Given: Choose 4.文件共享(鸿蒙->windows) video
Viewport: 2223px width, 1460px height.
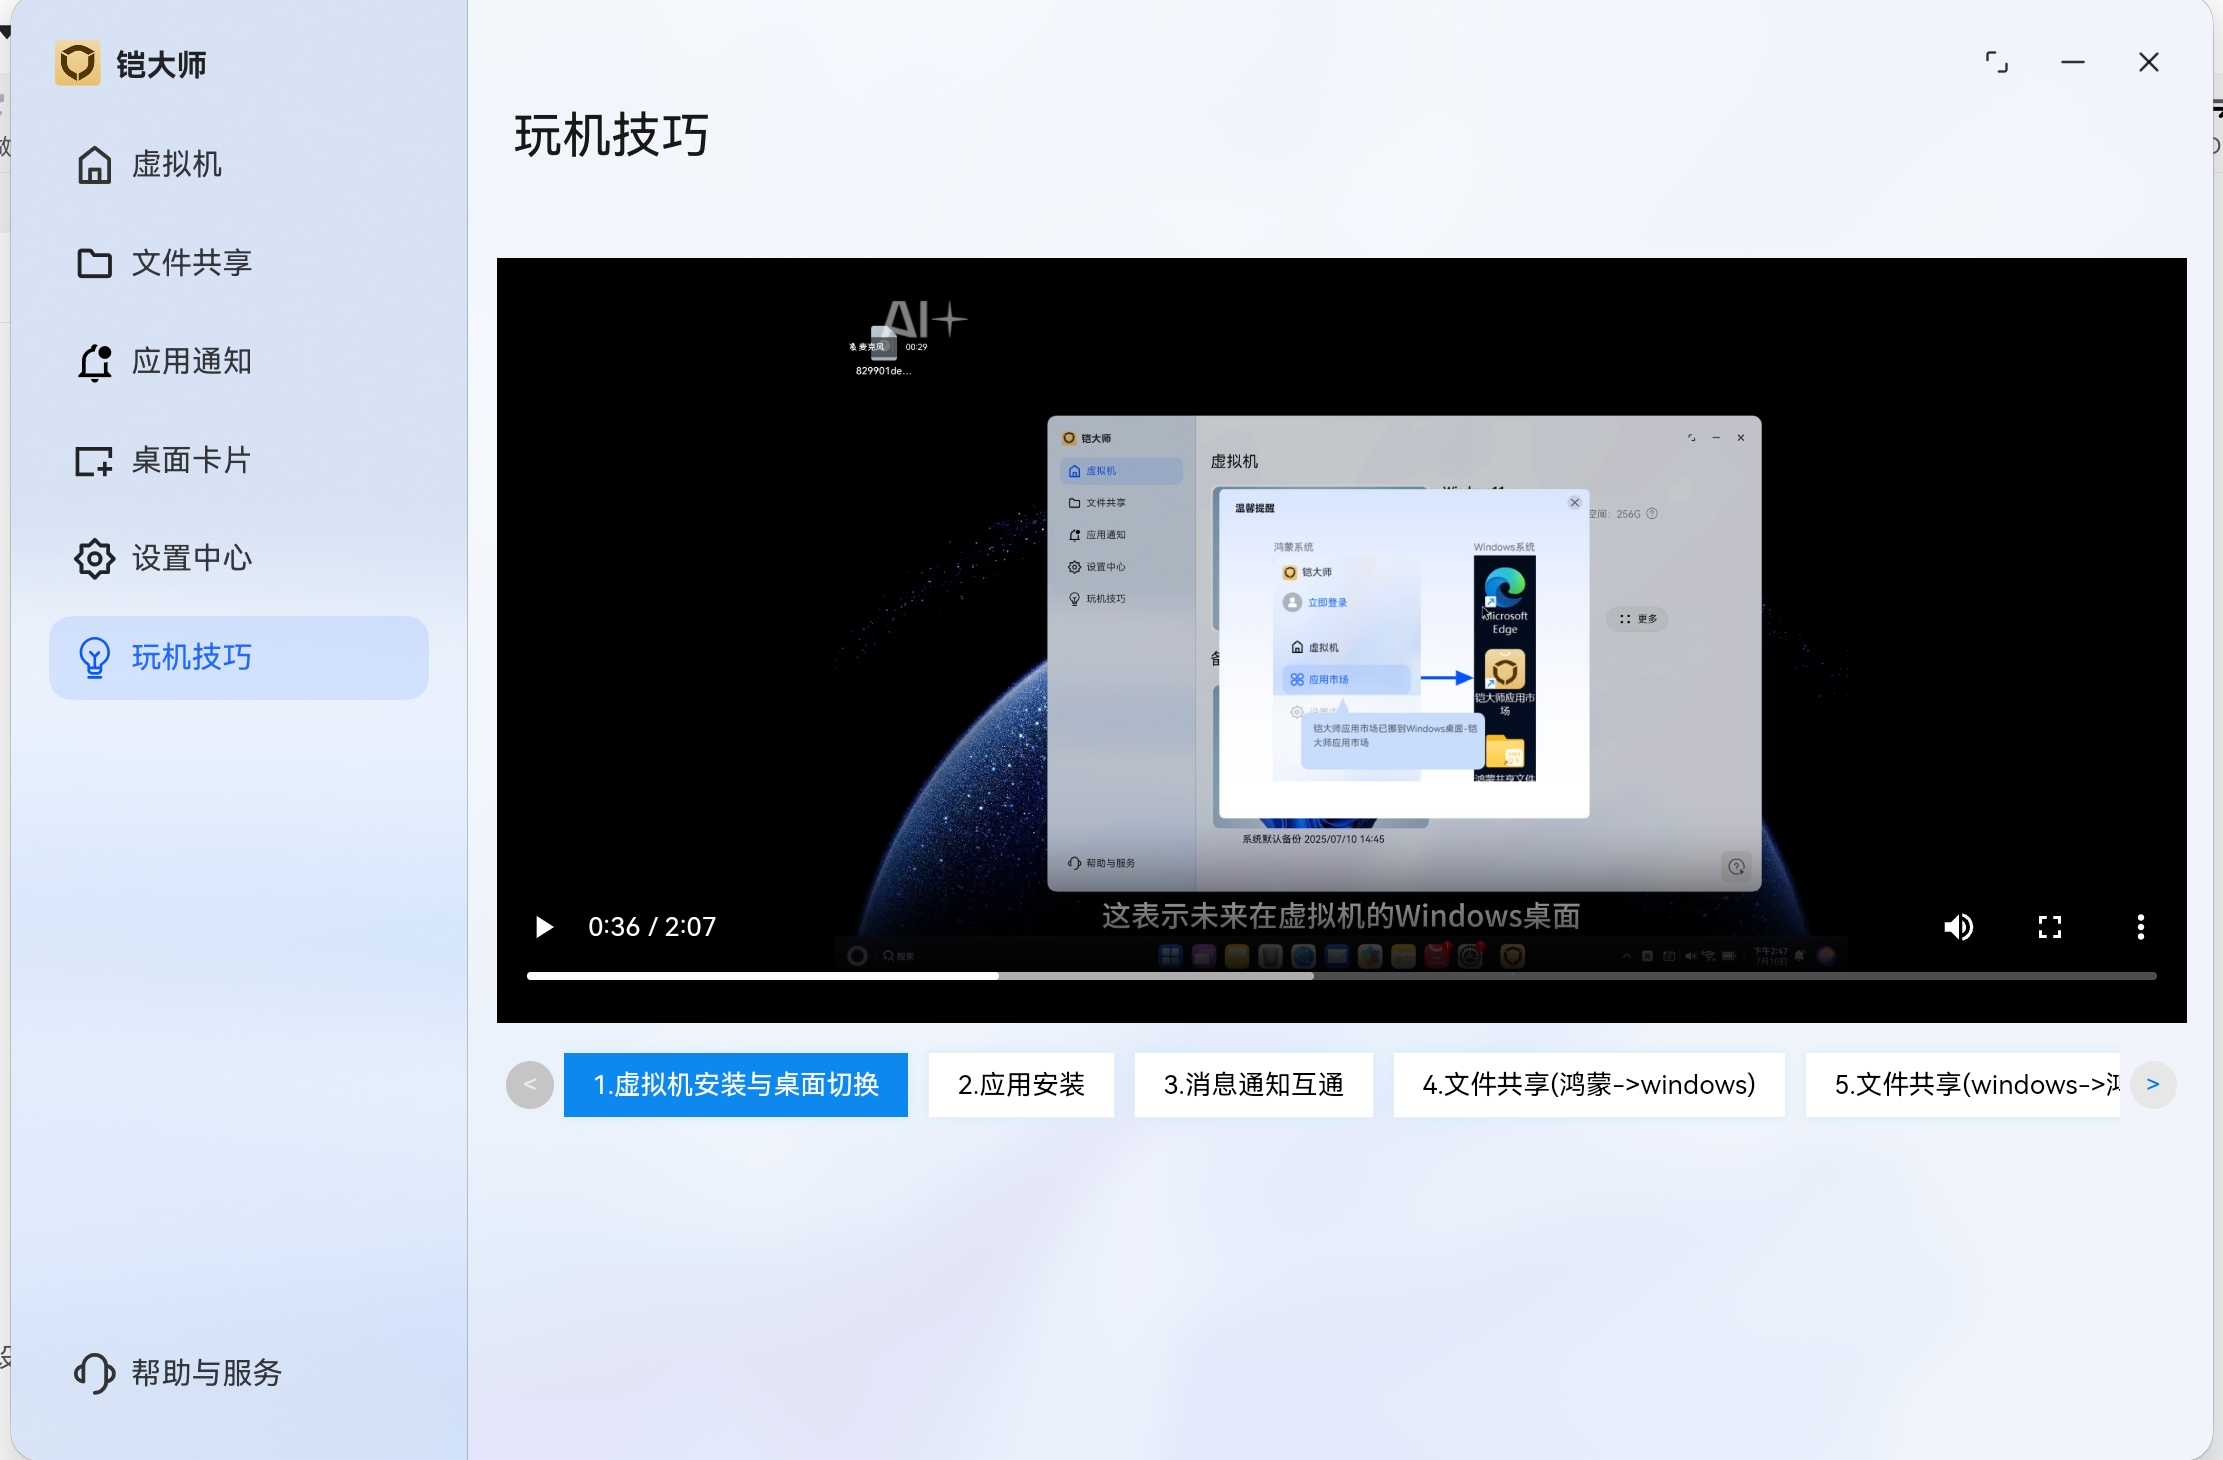Looking at the screenshot, I should tap(1588, 1085).
